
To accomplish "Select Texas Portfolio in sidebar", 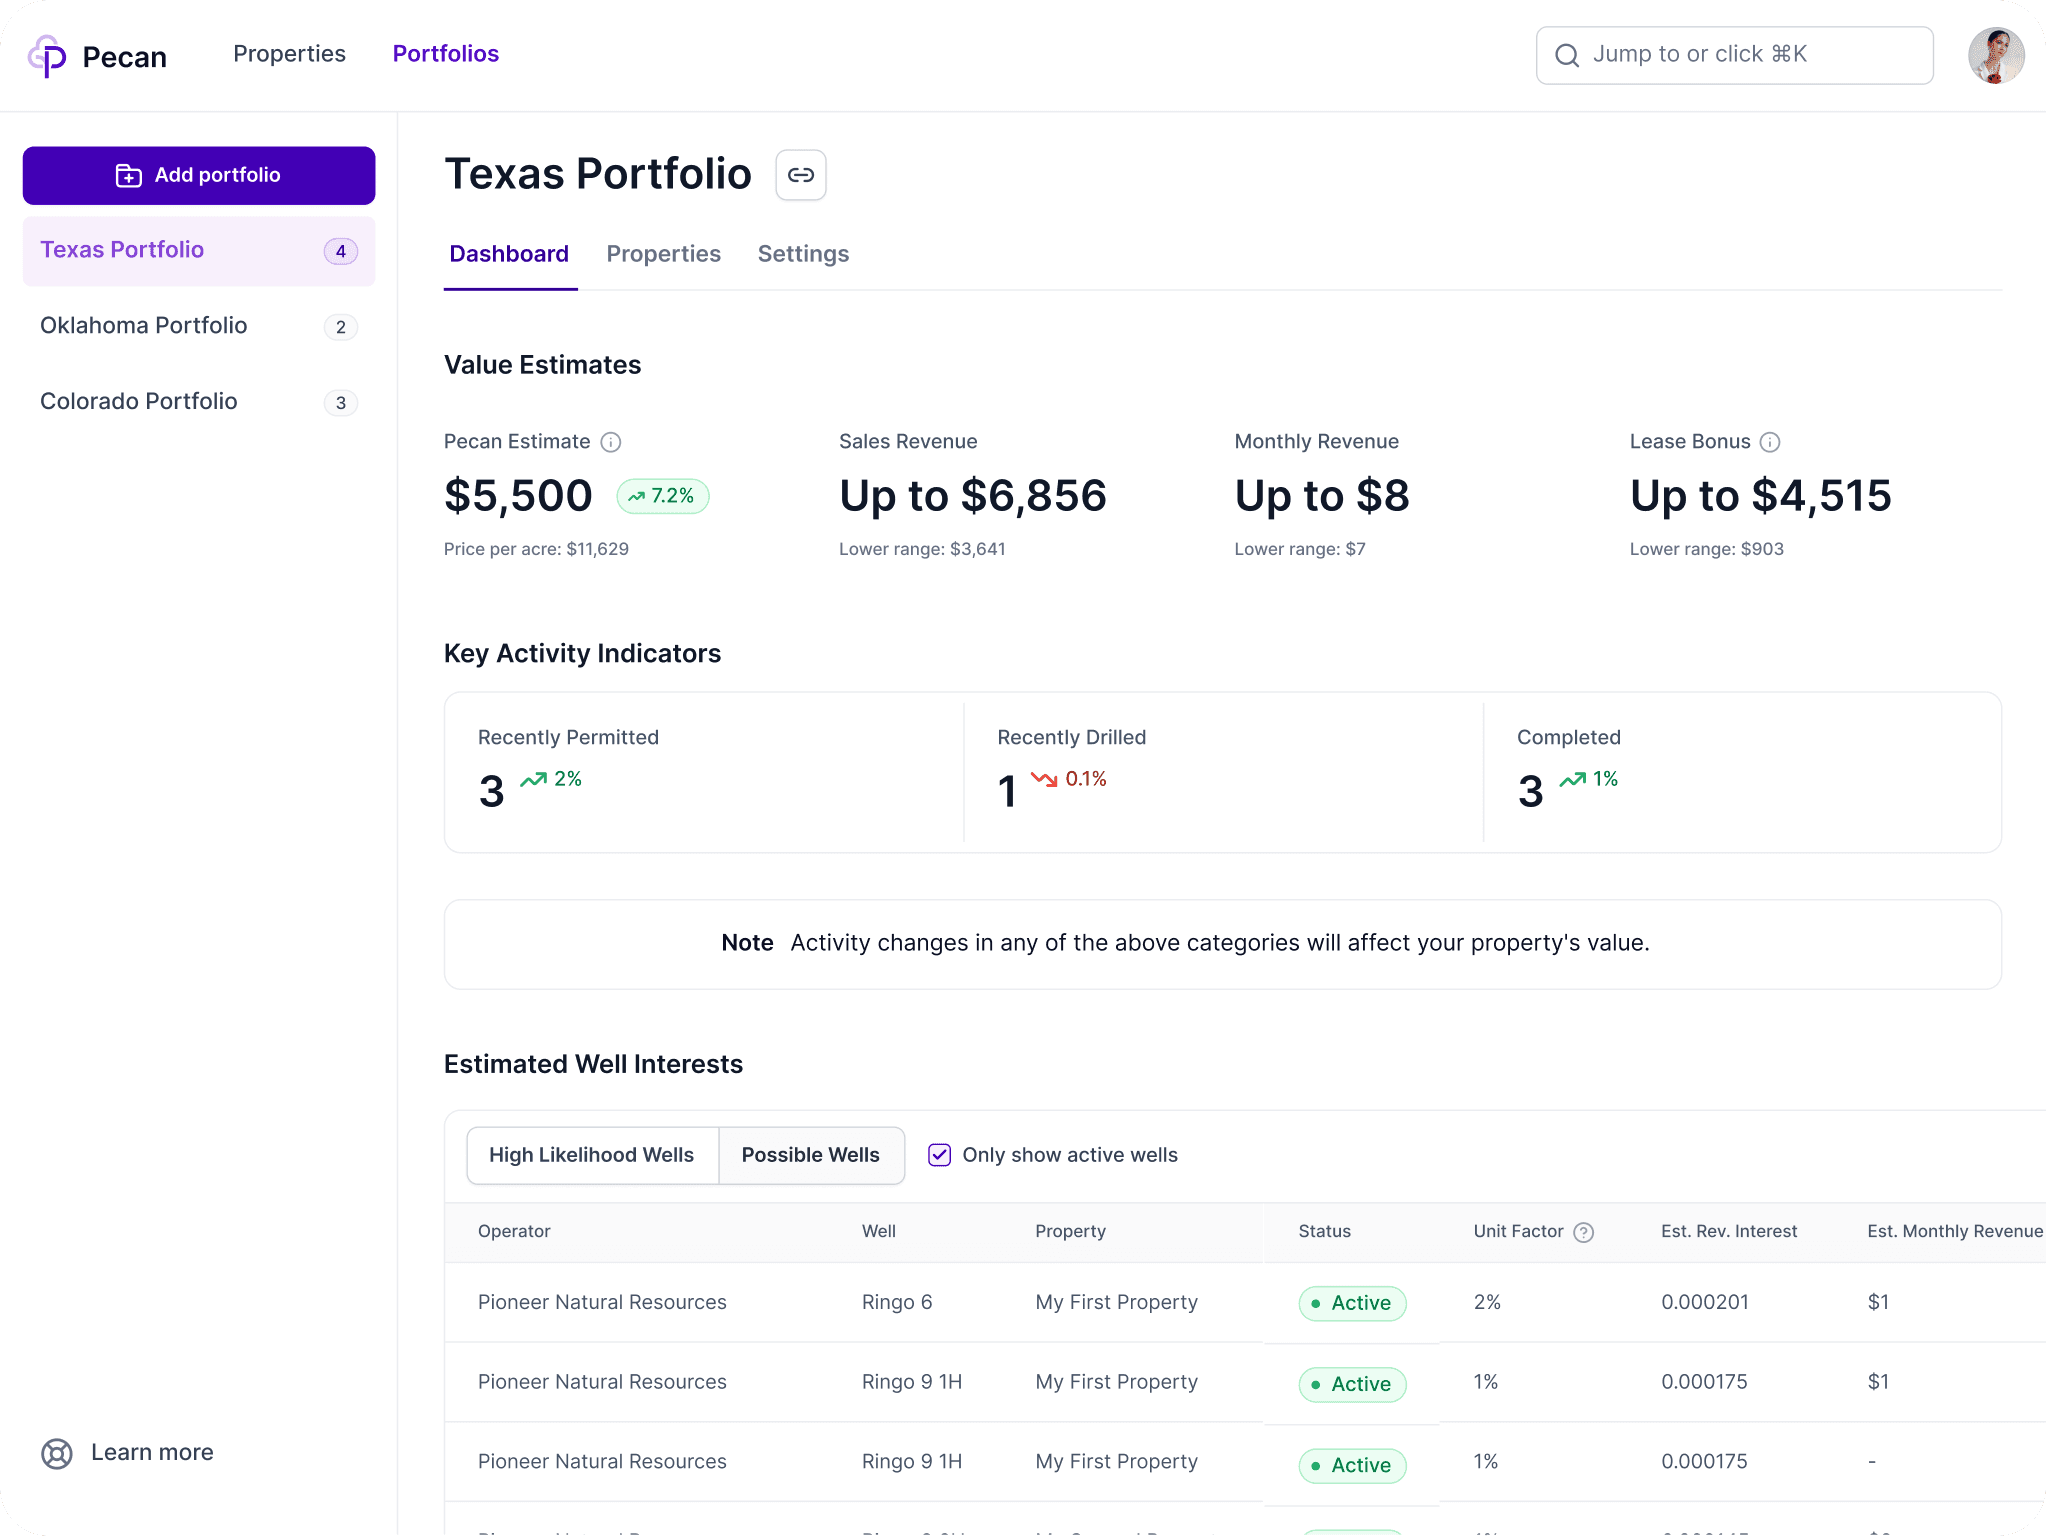I will 199,251.
